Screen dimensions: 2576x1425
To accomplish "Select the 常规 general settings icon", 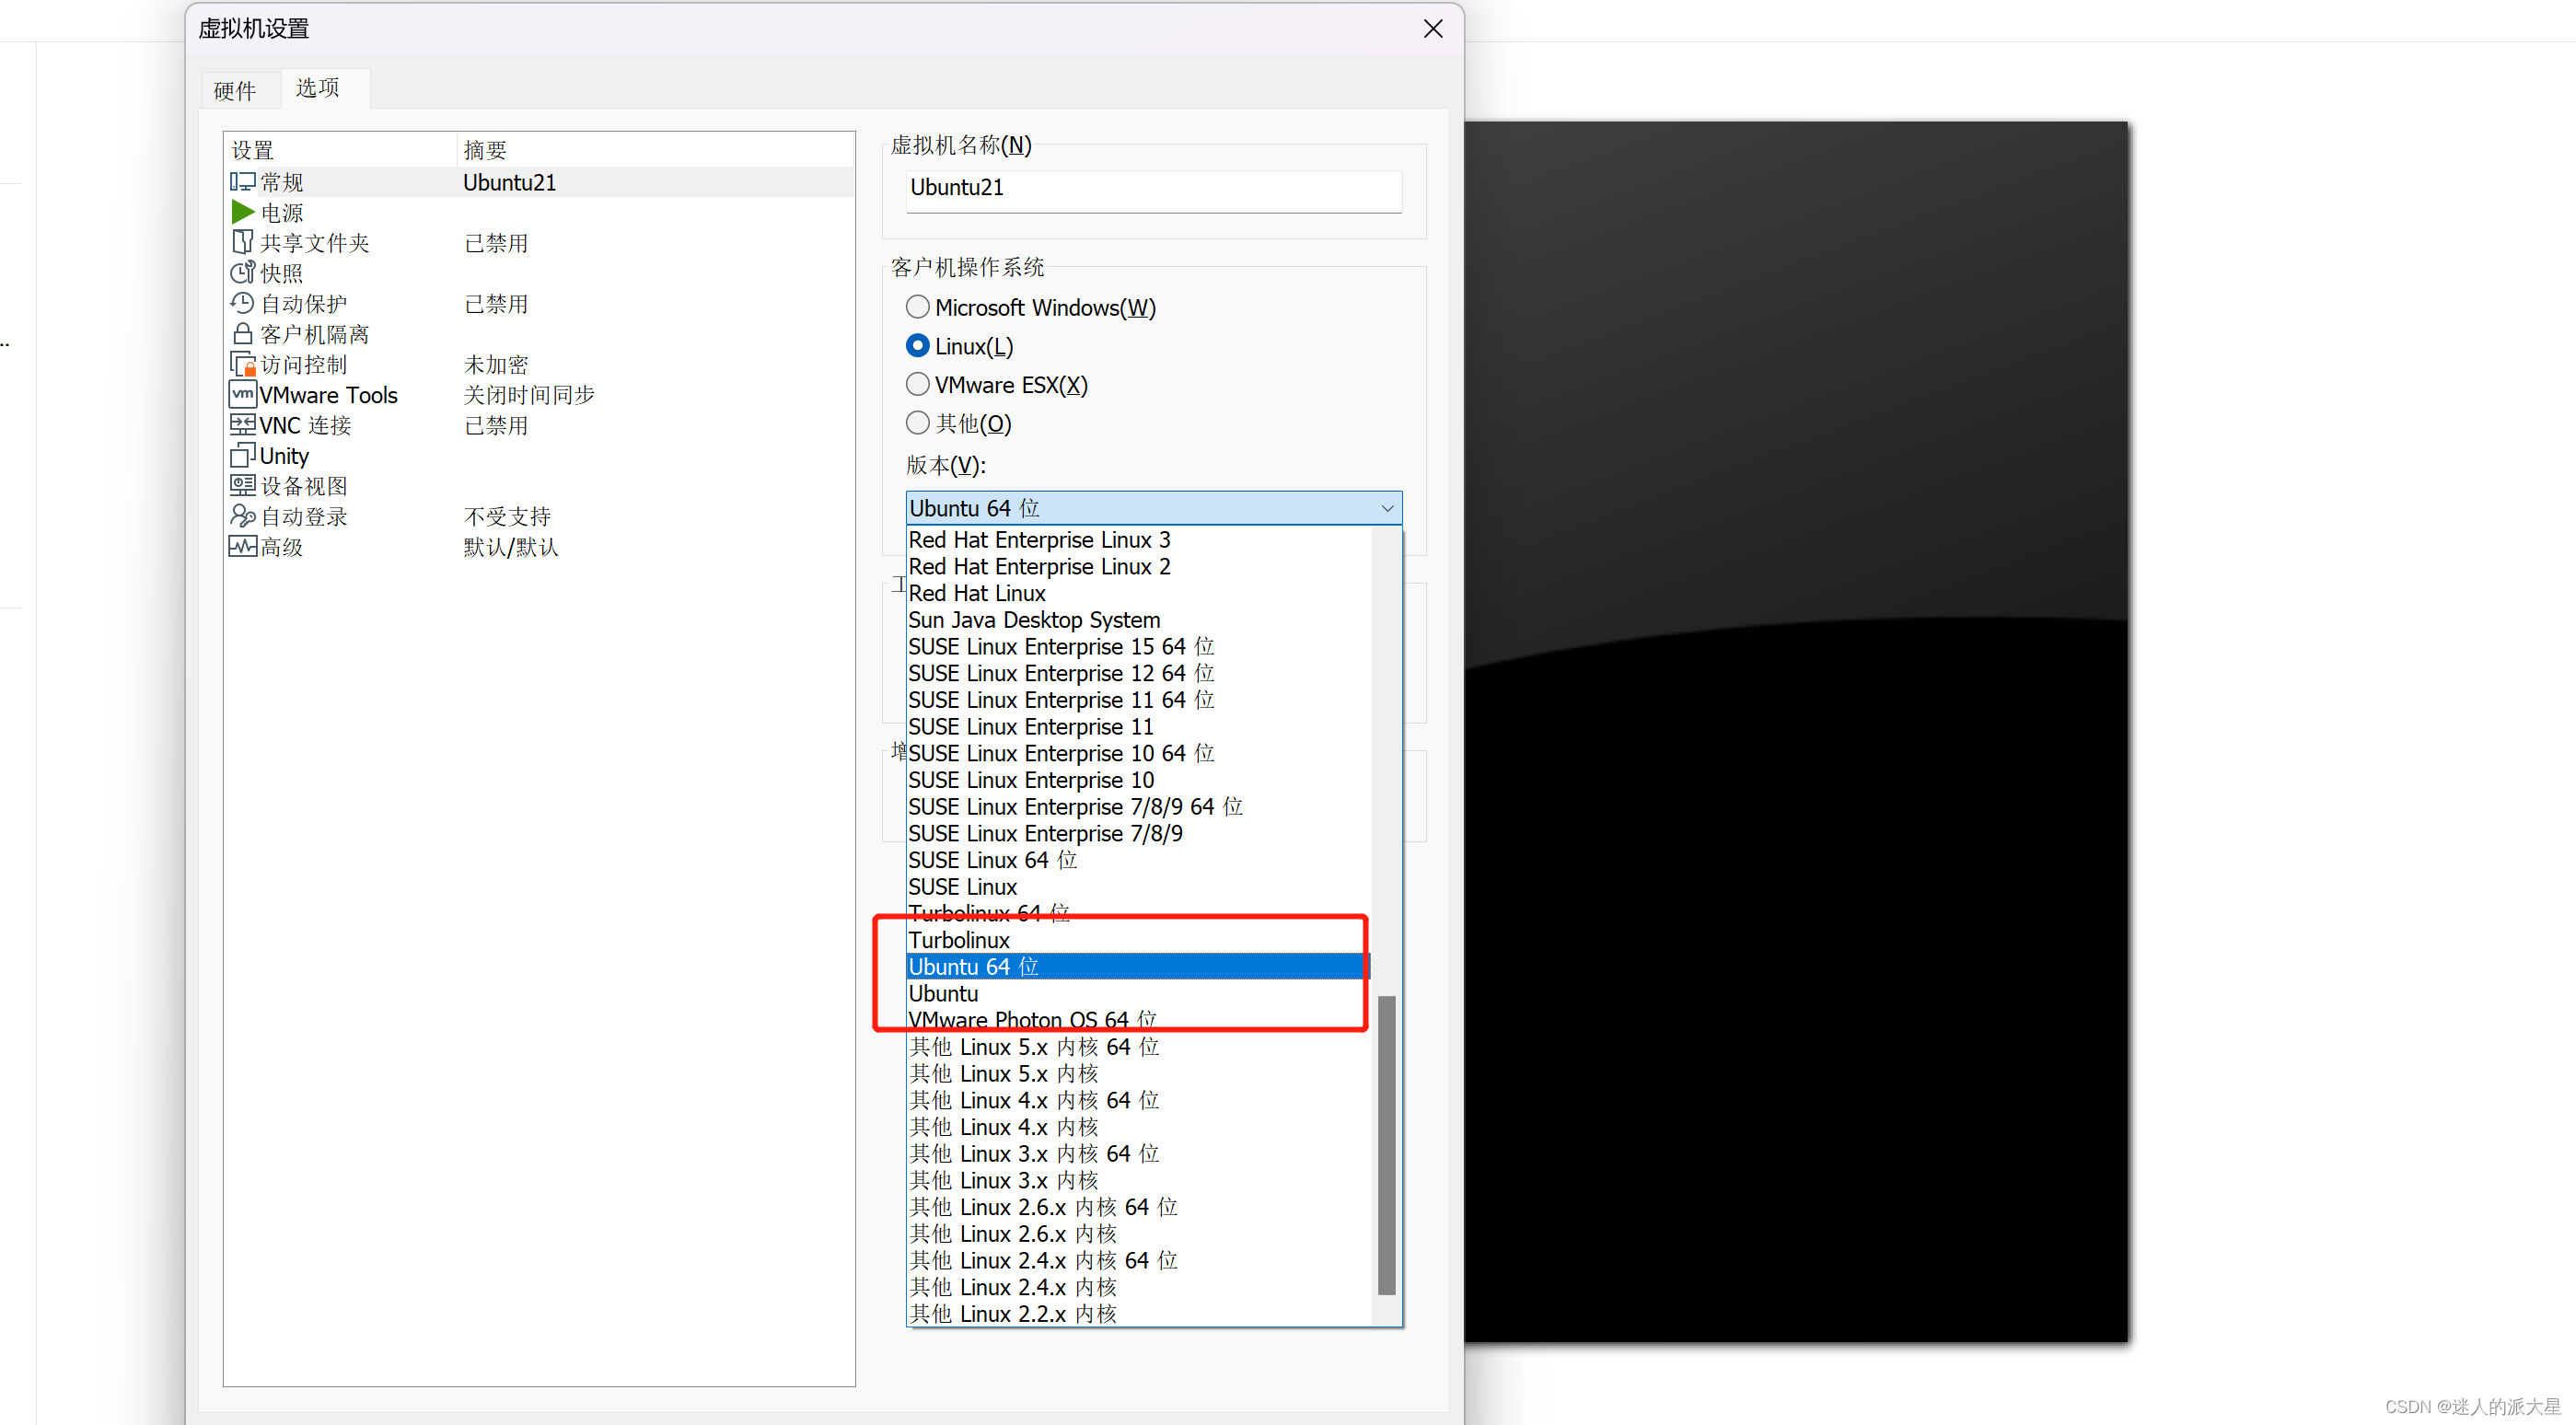I will coord(242,182).
